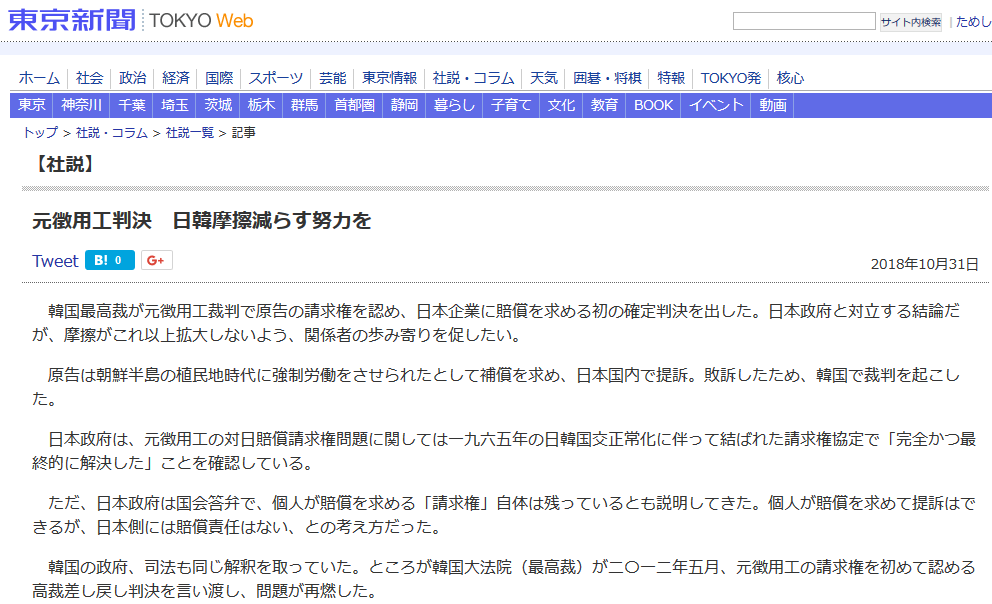Open the 社会 section
Image resolution: width=992 pixels, height=604 pixels.
click(89, 78)
